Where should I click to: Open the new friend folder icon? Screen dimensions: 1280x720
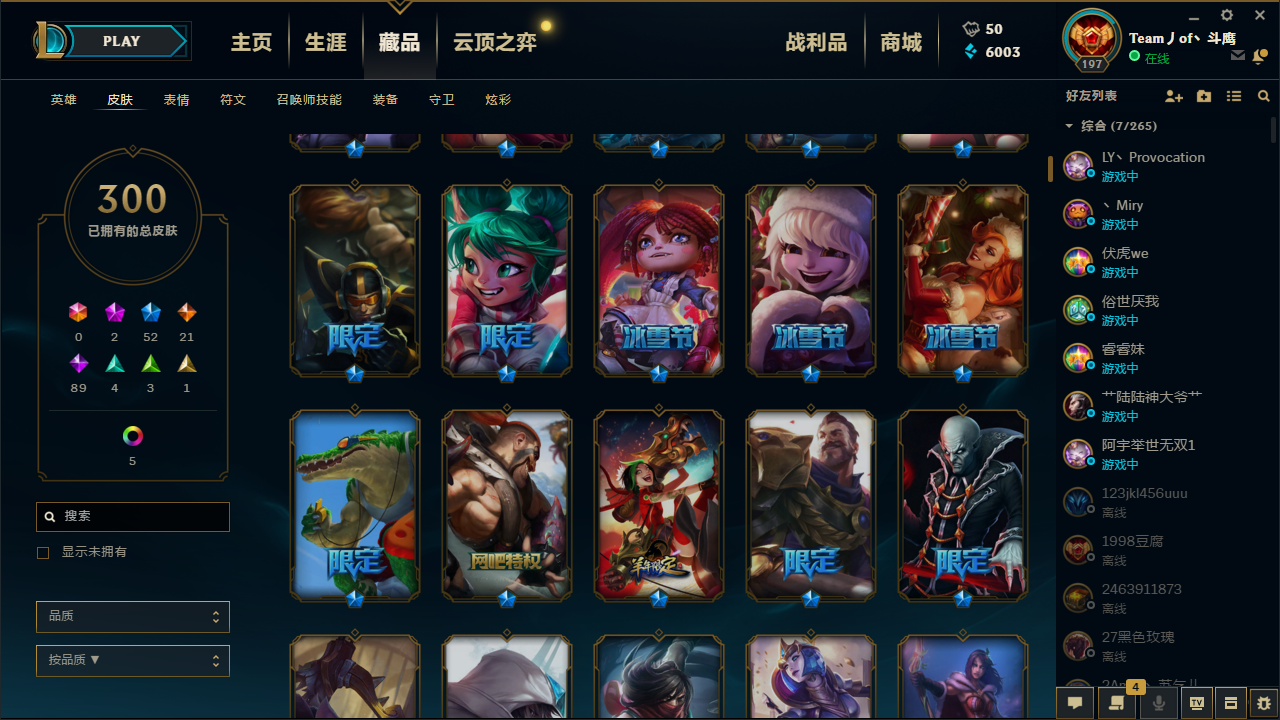coord(1204,96)
